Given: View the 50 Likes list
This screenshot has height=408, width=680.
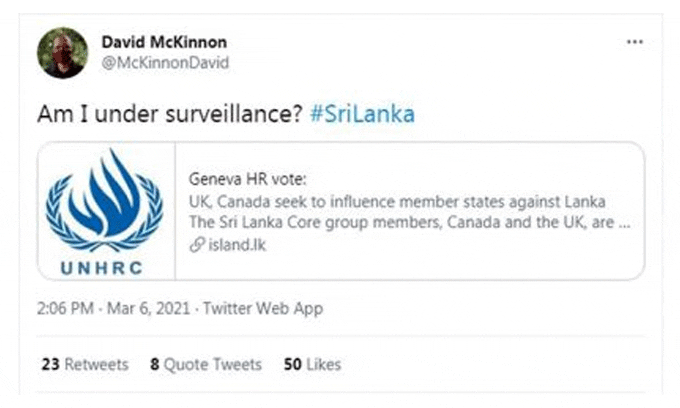Looking at the screenshot, I should (312, 364).
